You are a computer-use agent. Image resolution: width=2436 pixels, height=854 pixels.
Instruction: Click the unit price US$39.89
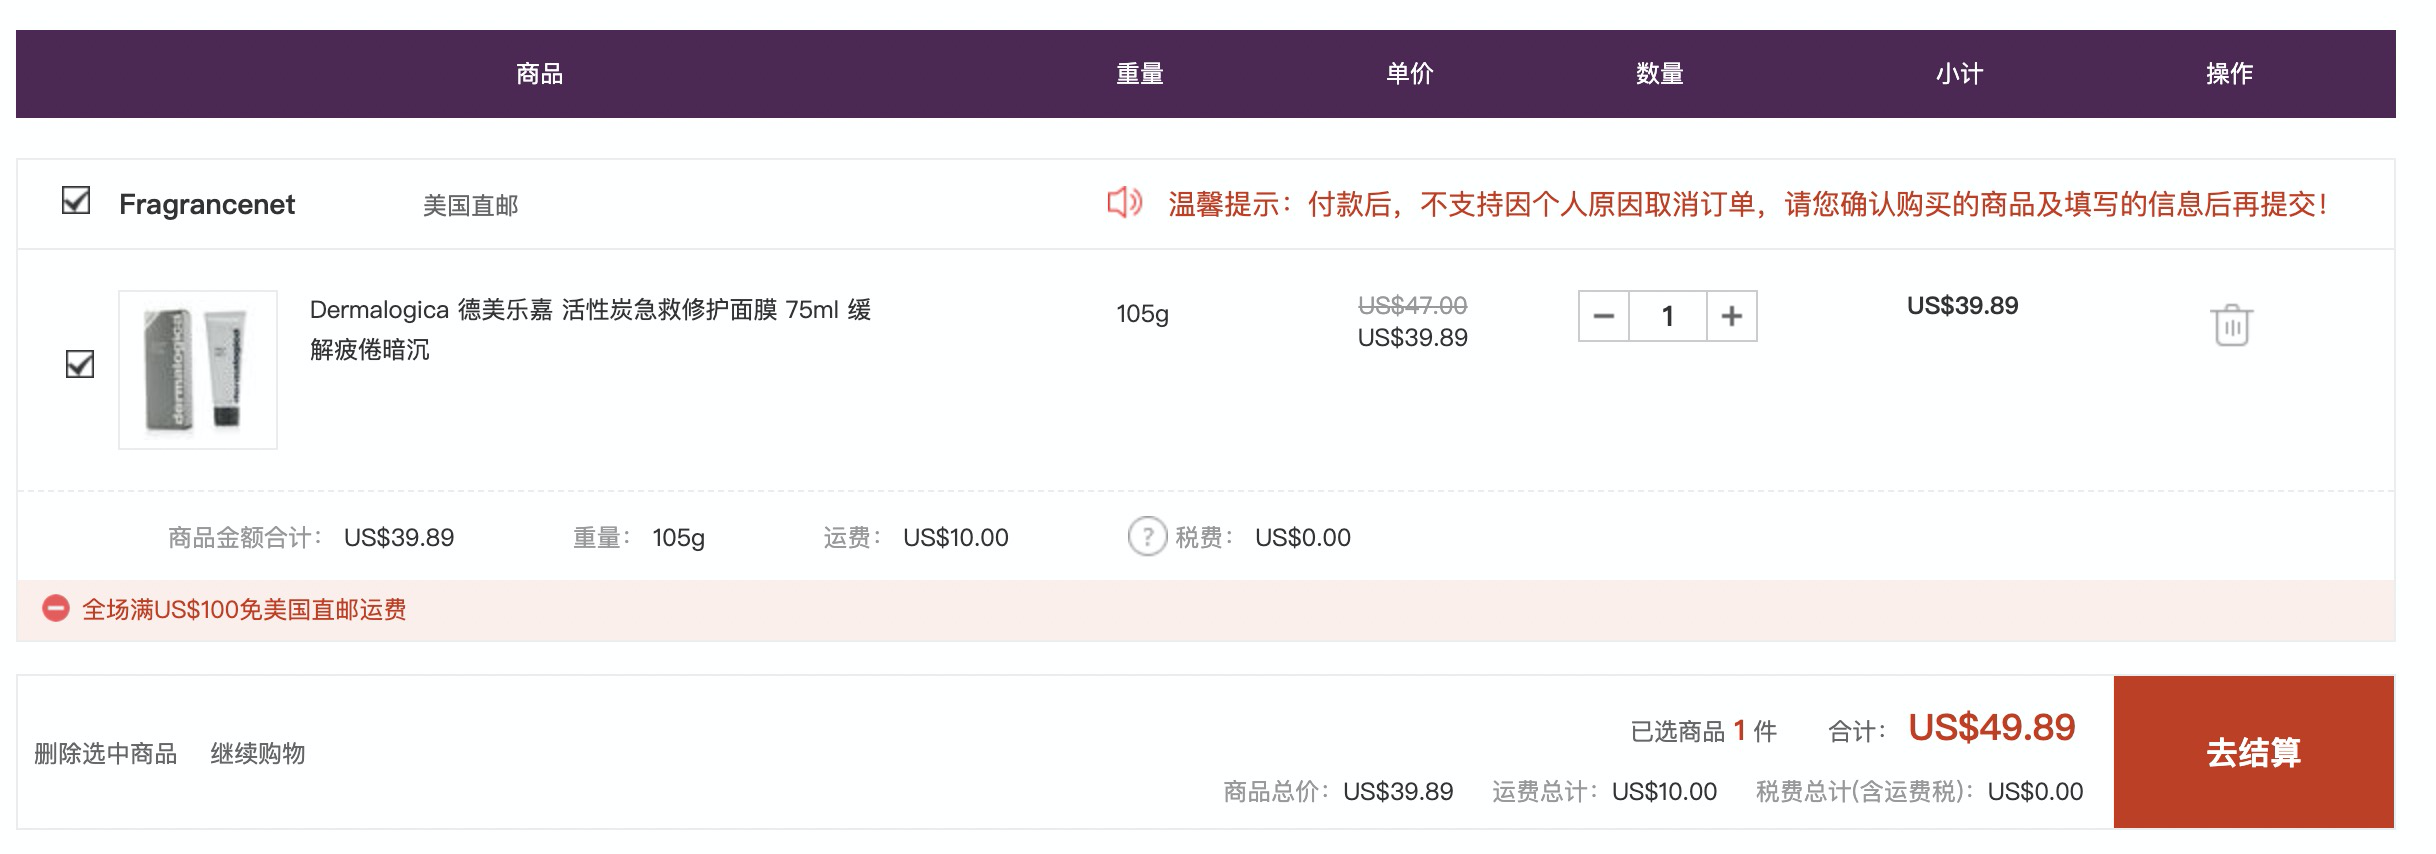tap(1412, 337)
